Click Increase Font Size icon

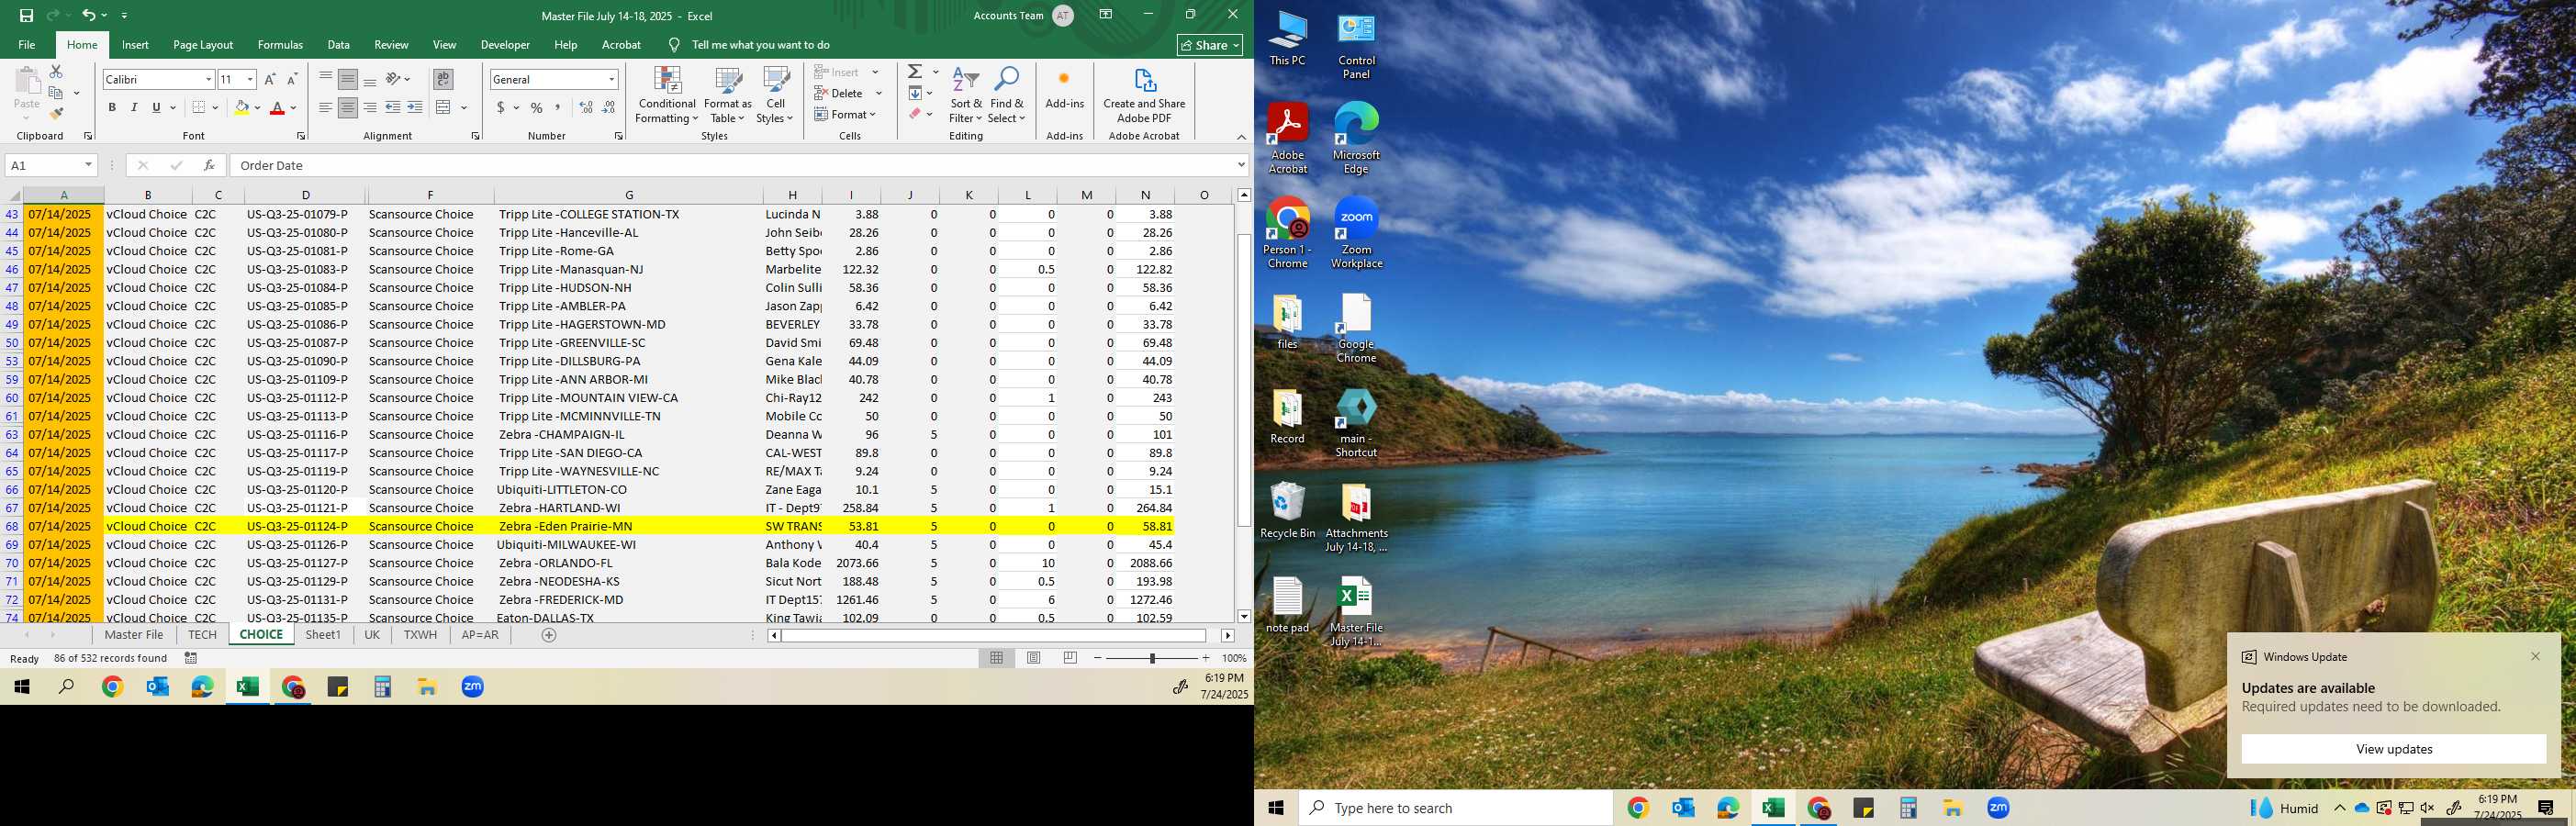coord(270,79)
